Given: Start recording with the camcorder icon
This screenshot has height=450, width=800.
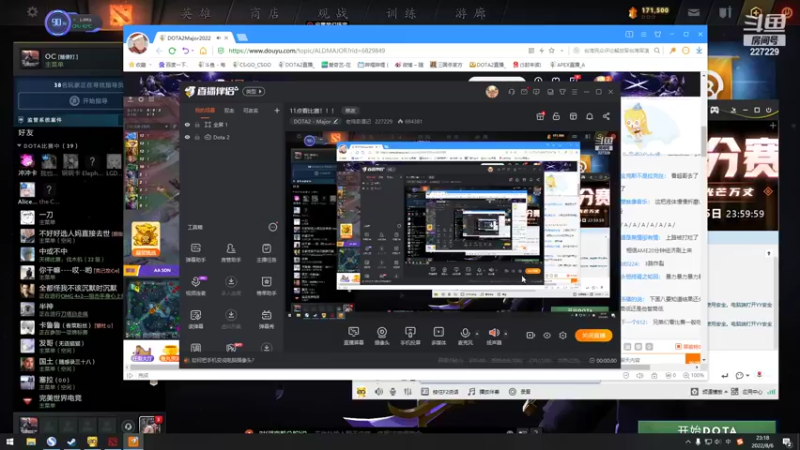Looking at the screenshot, I should pyautogui.click(x=531, y=335).
